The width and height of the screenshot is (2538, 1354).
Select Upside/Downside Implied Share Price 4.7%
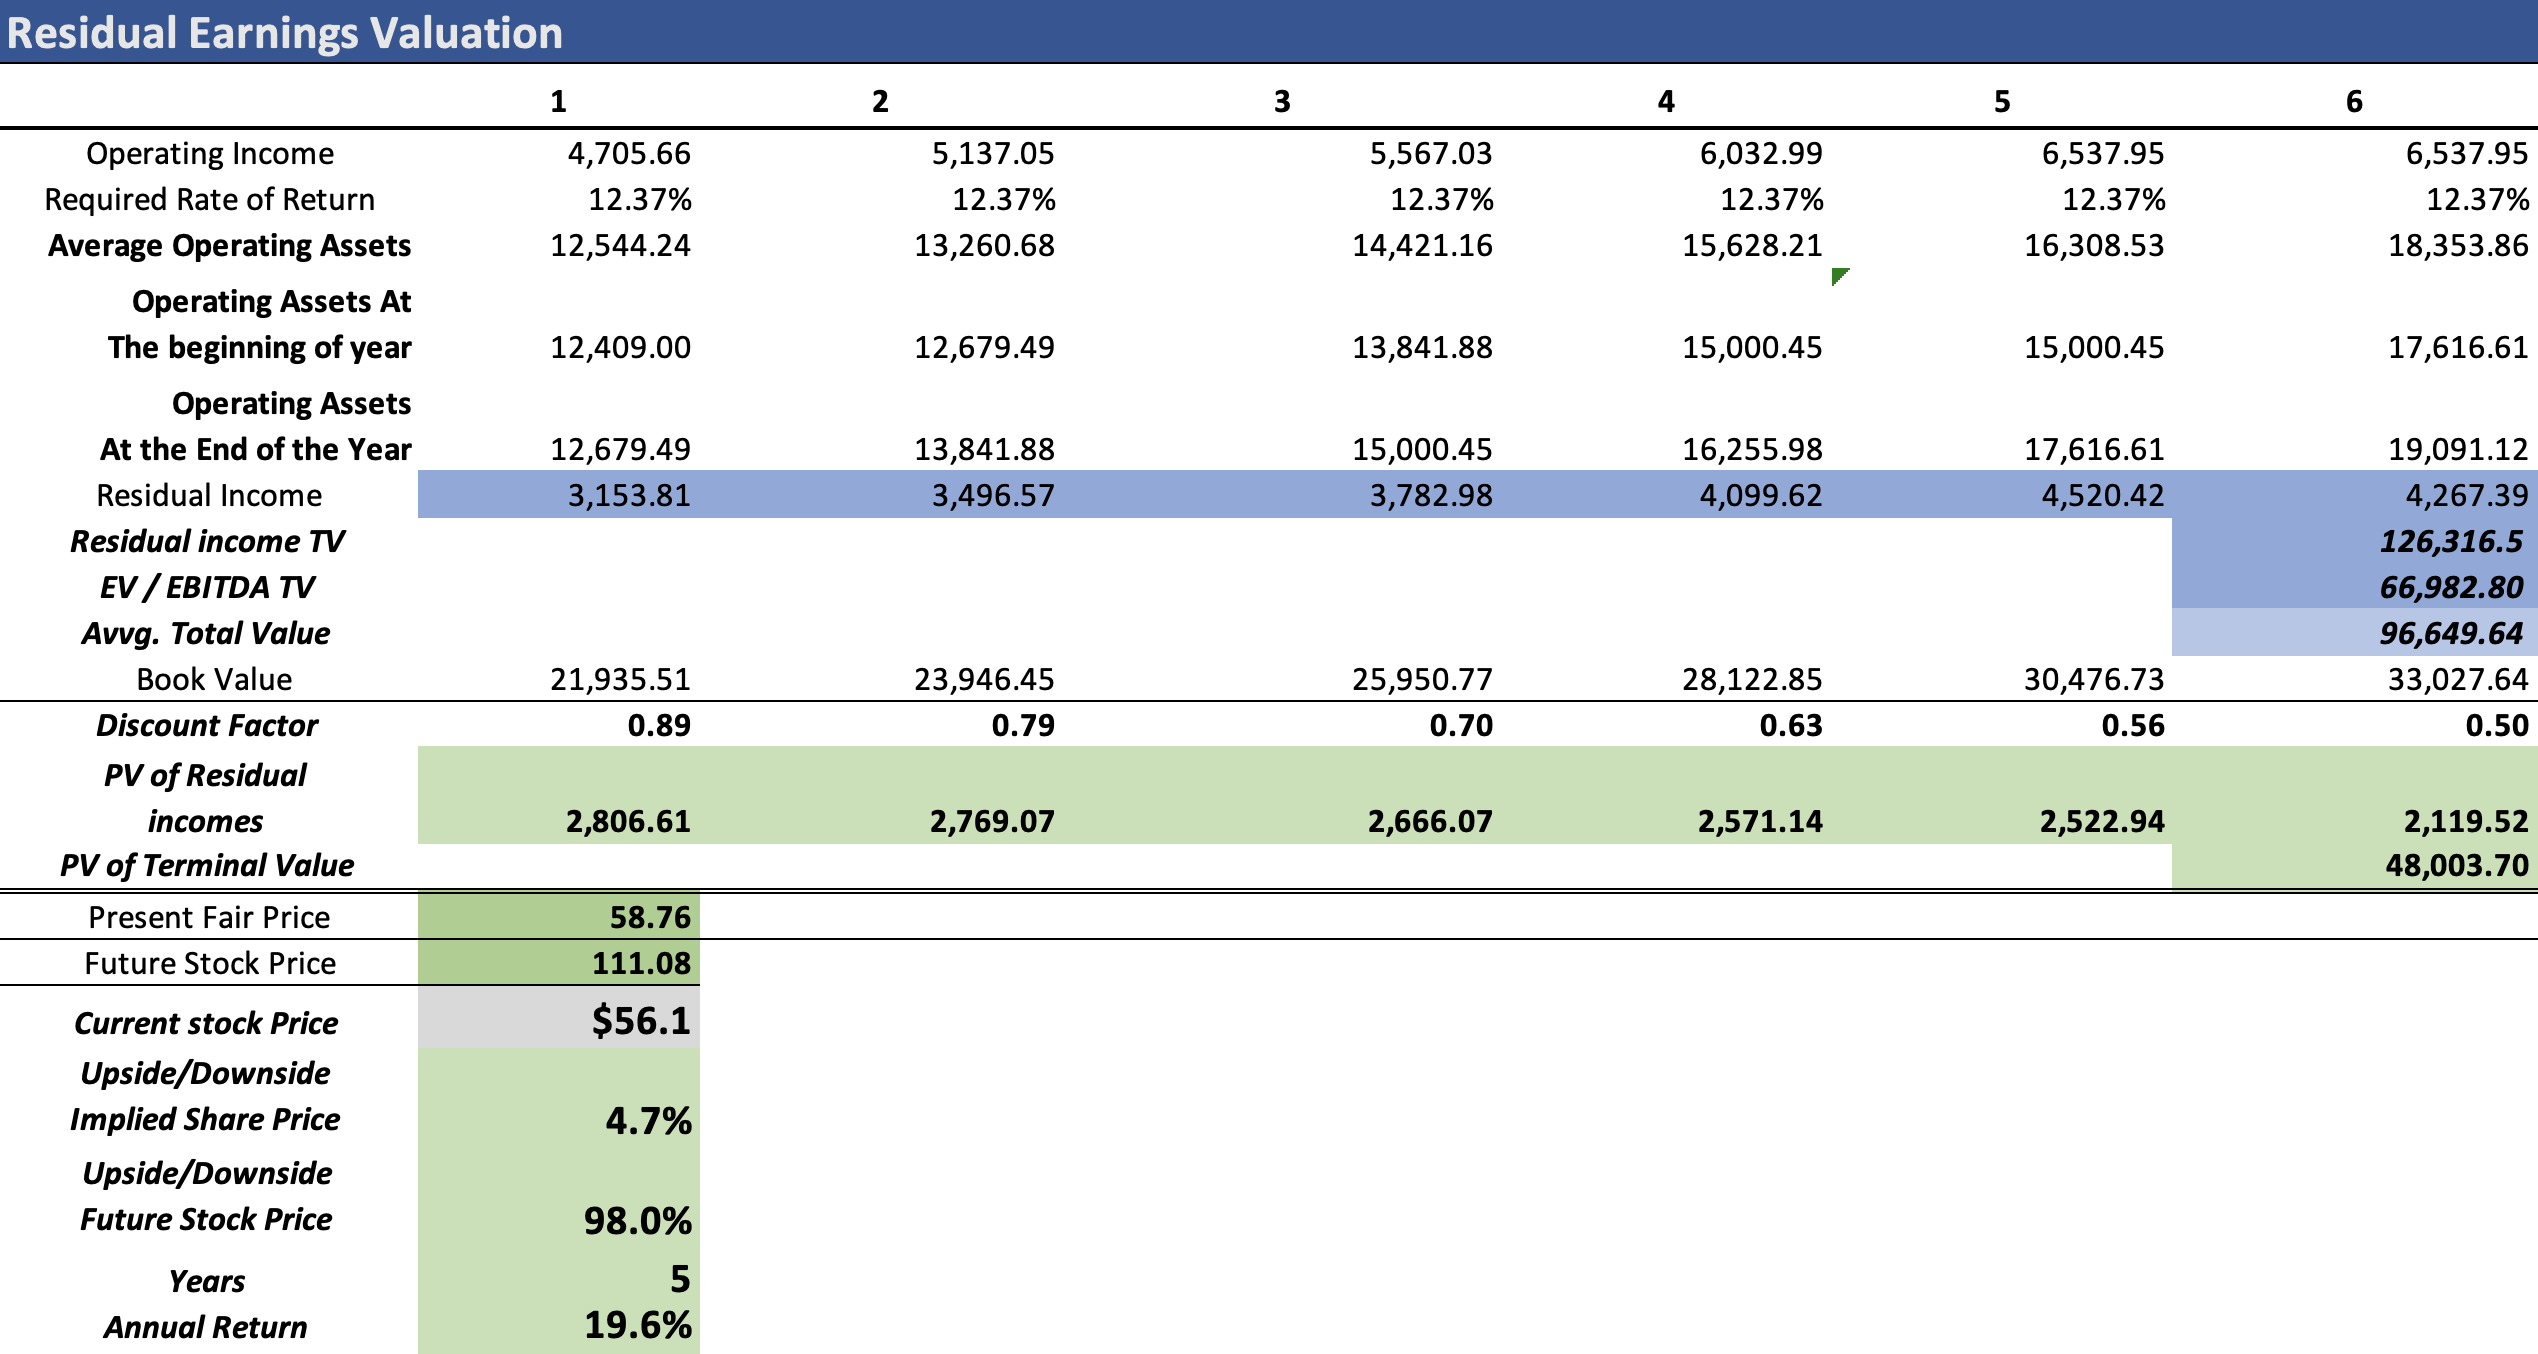tap(648, 1121)
